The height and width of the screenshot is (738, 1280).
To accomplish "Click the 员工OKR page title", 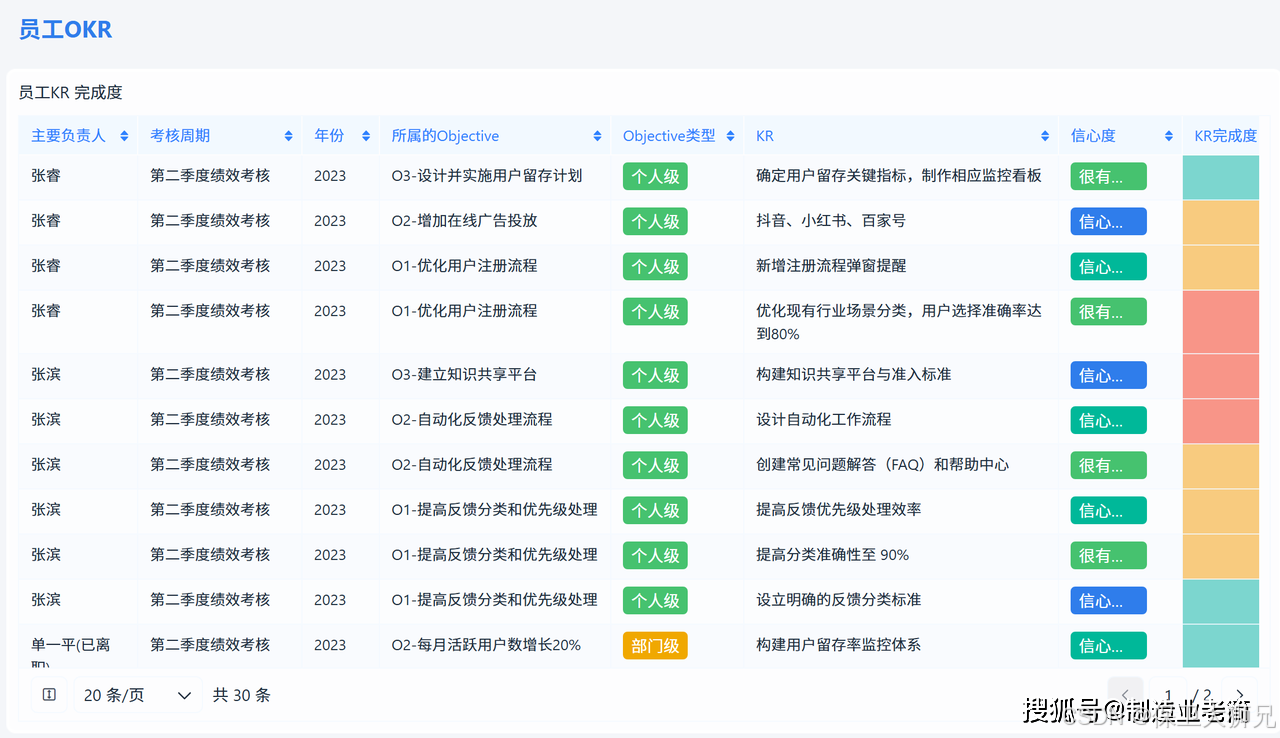I will click(x=66, y=30).
